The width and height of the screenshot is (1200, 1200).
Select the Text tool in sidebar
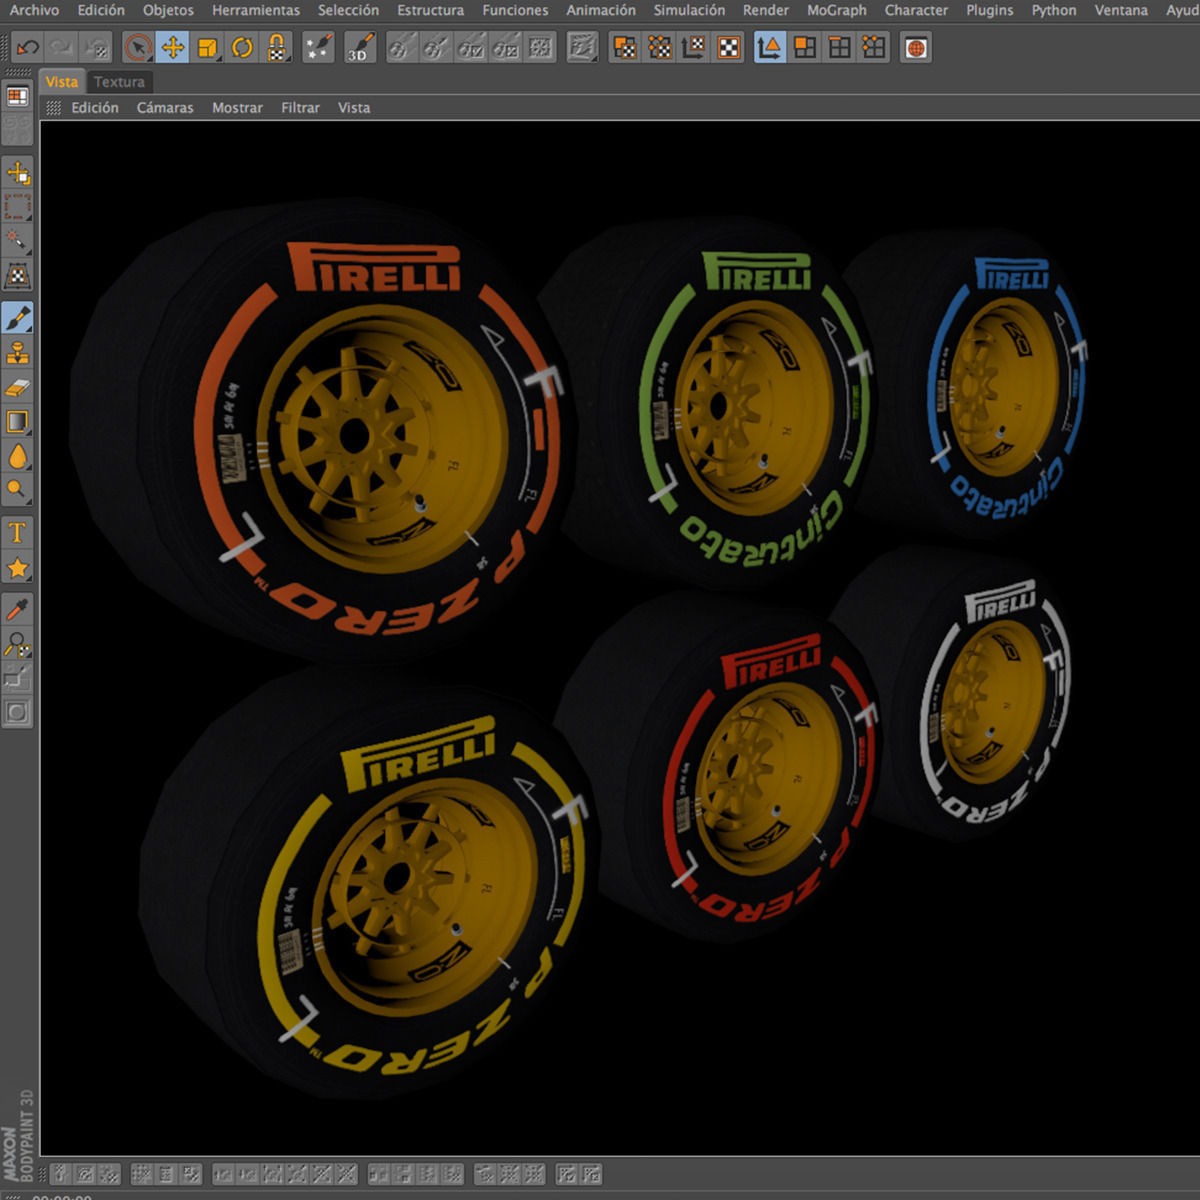point(17,532)
